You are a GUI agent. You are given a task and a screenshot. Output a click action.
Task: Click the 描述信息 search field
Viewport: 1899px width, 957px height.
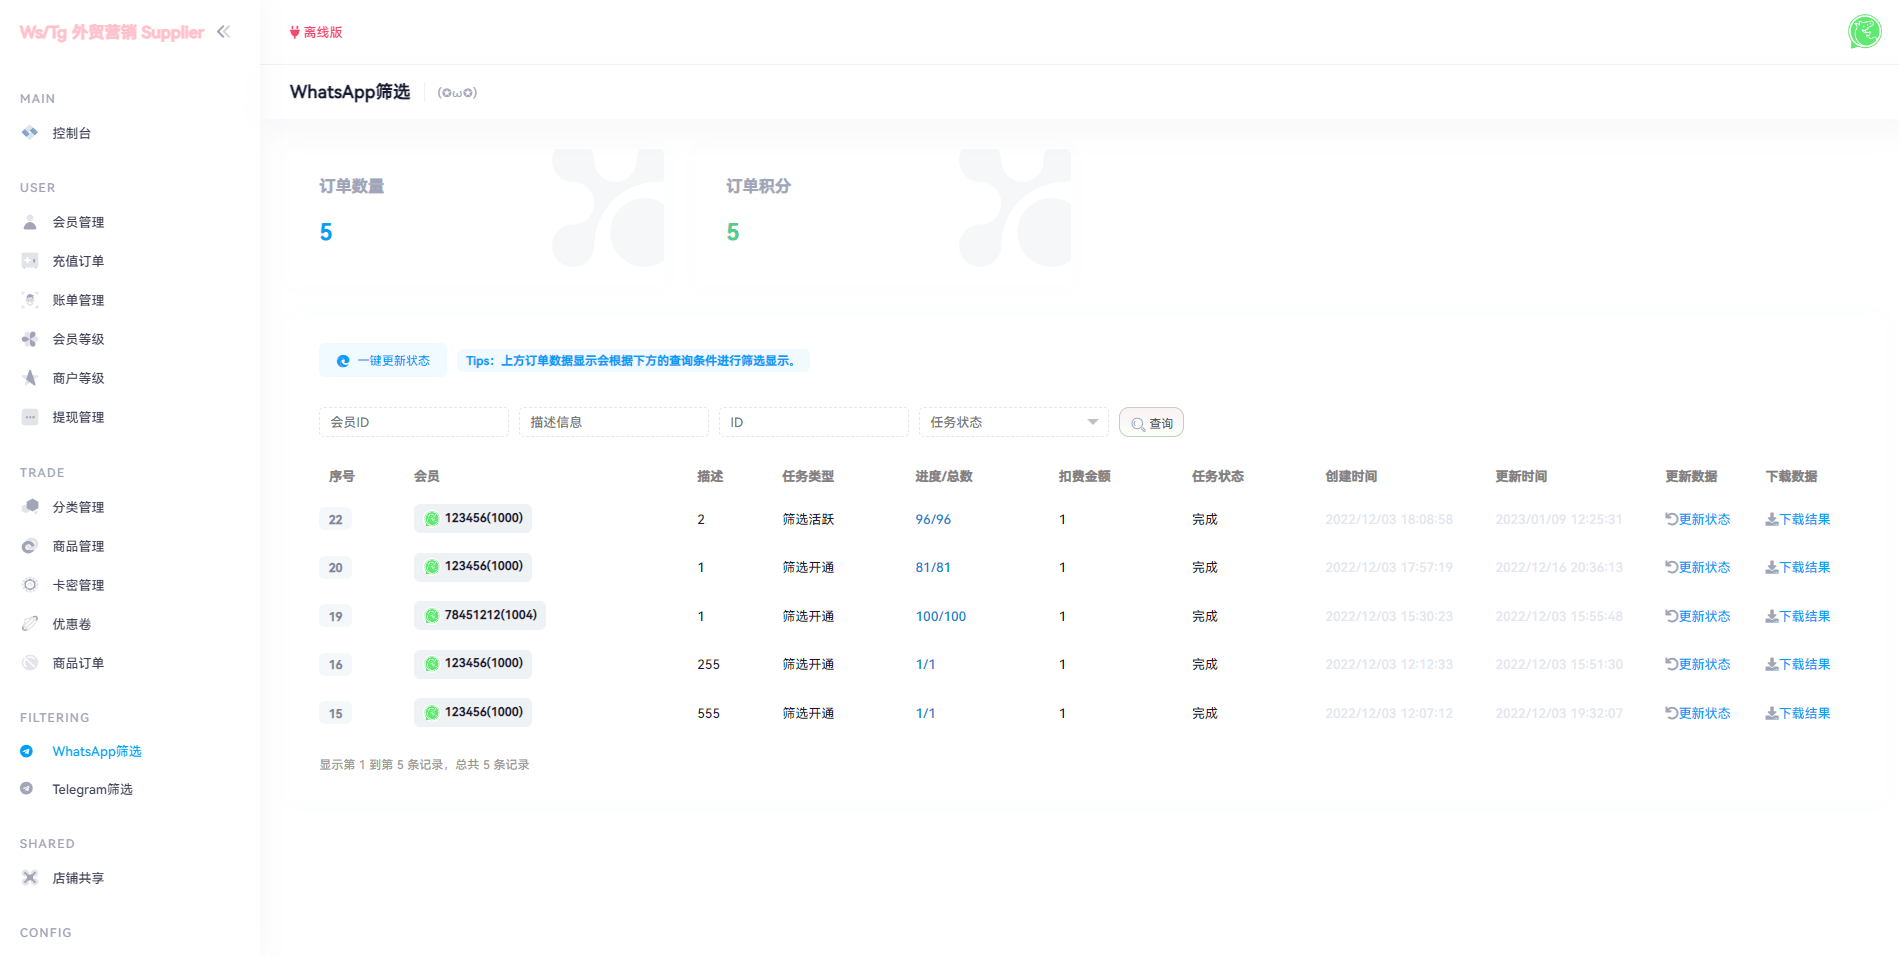click(x=613, y=422)
